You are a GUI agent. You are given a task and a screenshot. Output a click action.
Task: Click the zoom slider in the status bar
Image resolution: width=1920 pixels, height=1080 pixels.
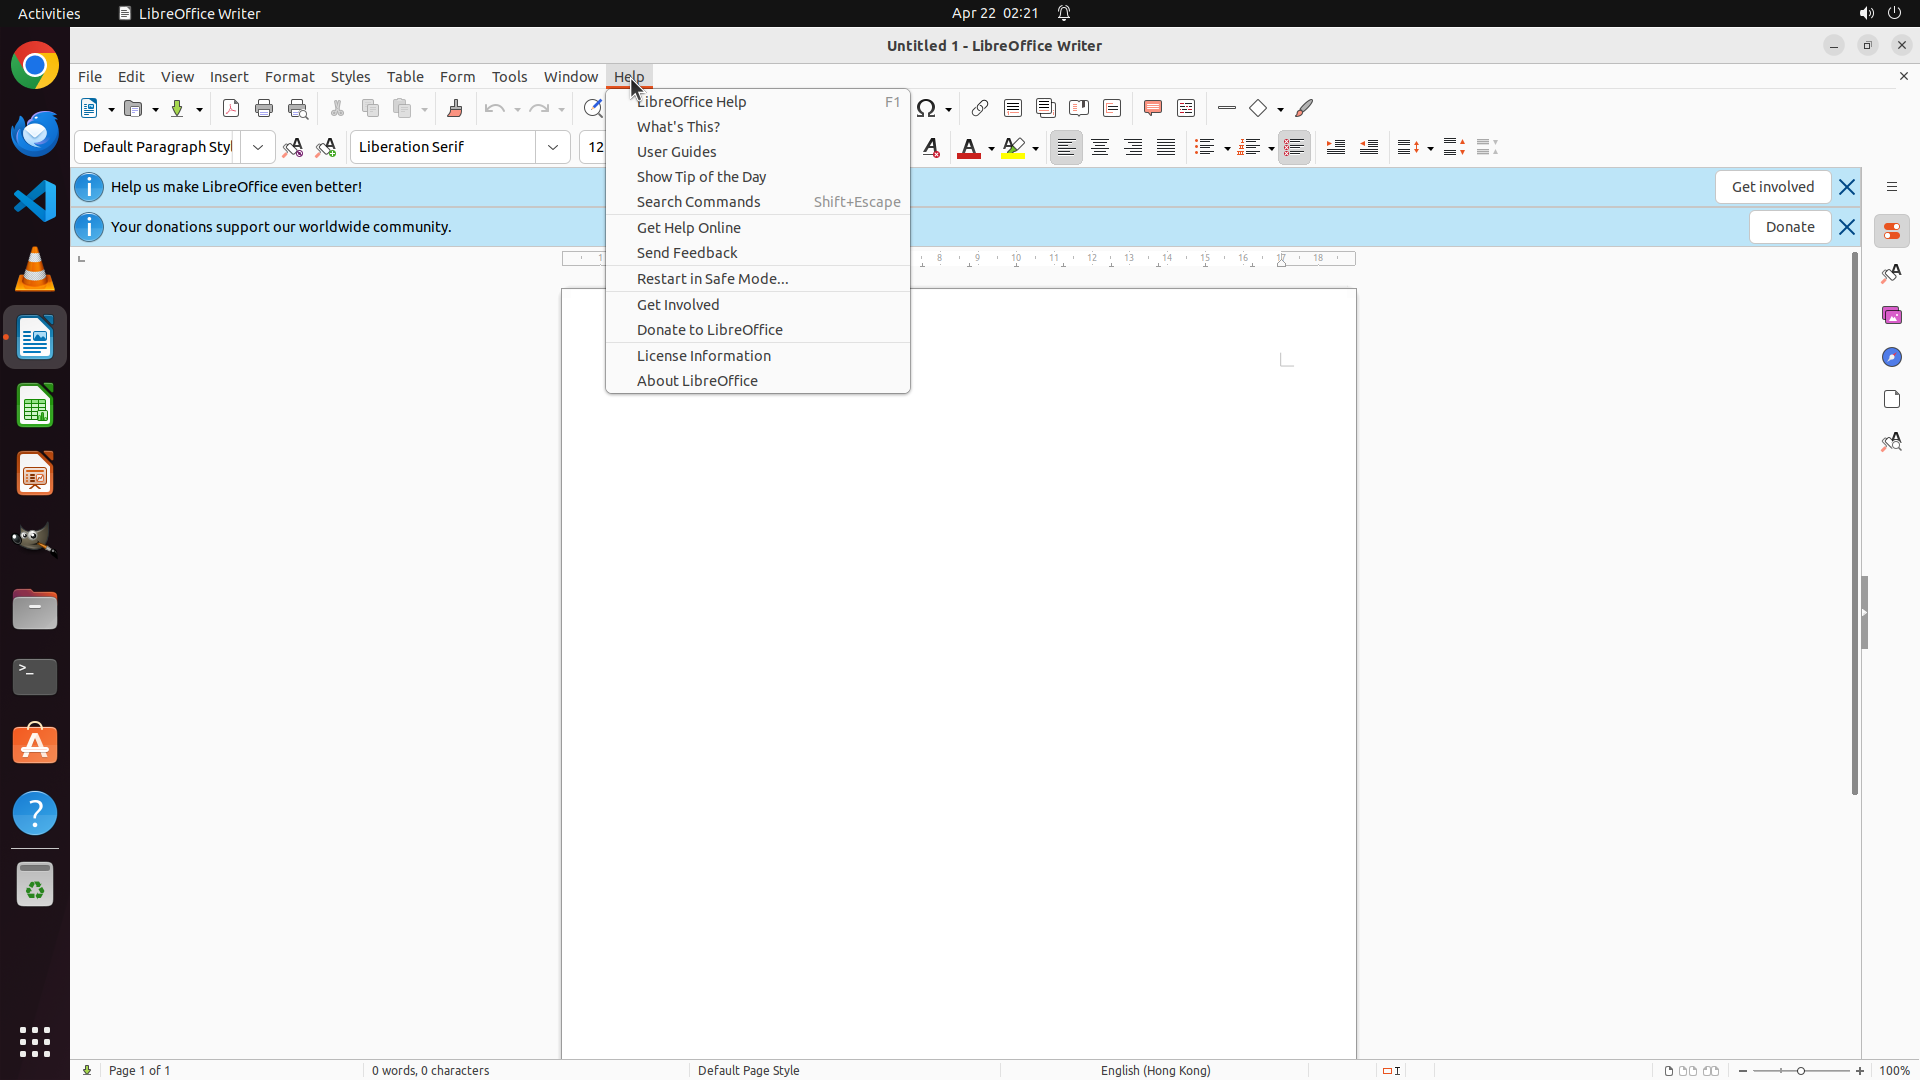point(1801,1070)
